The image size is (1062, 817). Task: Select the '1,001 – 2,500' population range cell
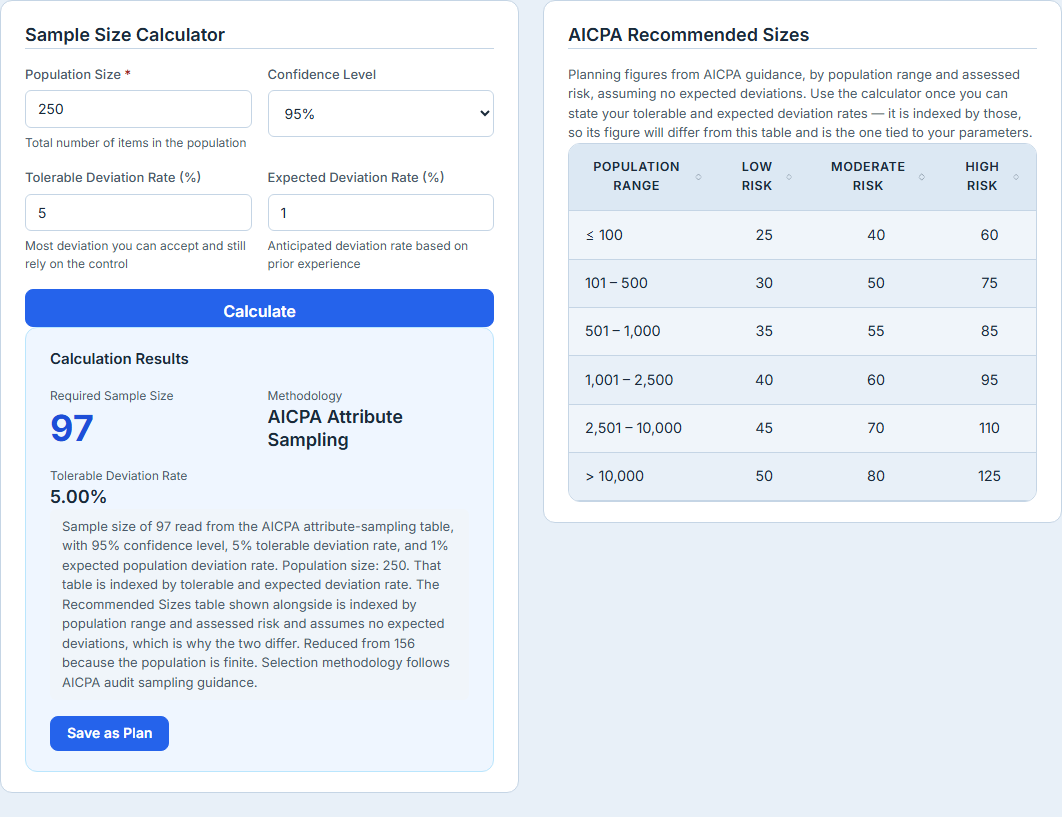(x=643, y=380)
